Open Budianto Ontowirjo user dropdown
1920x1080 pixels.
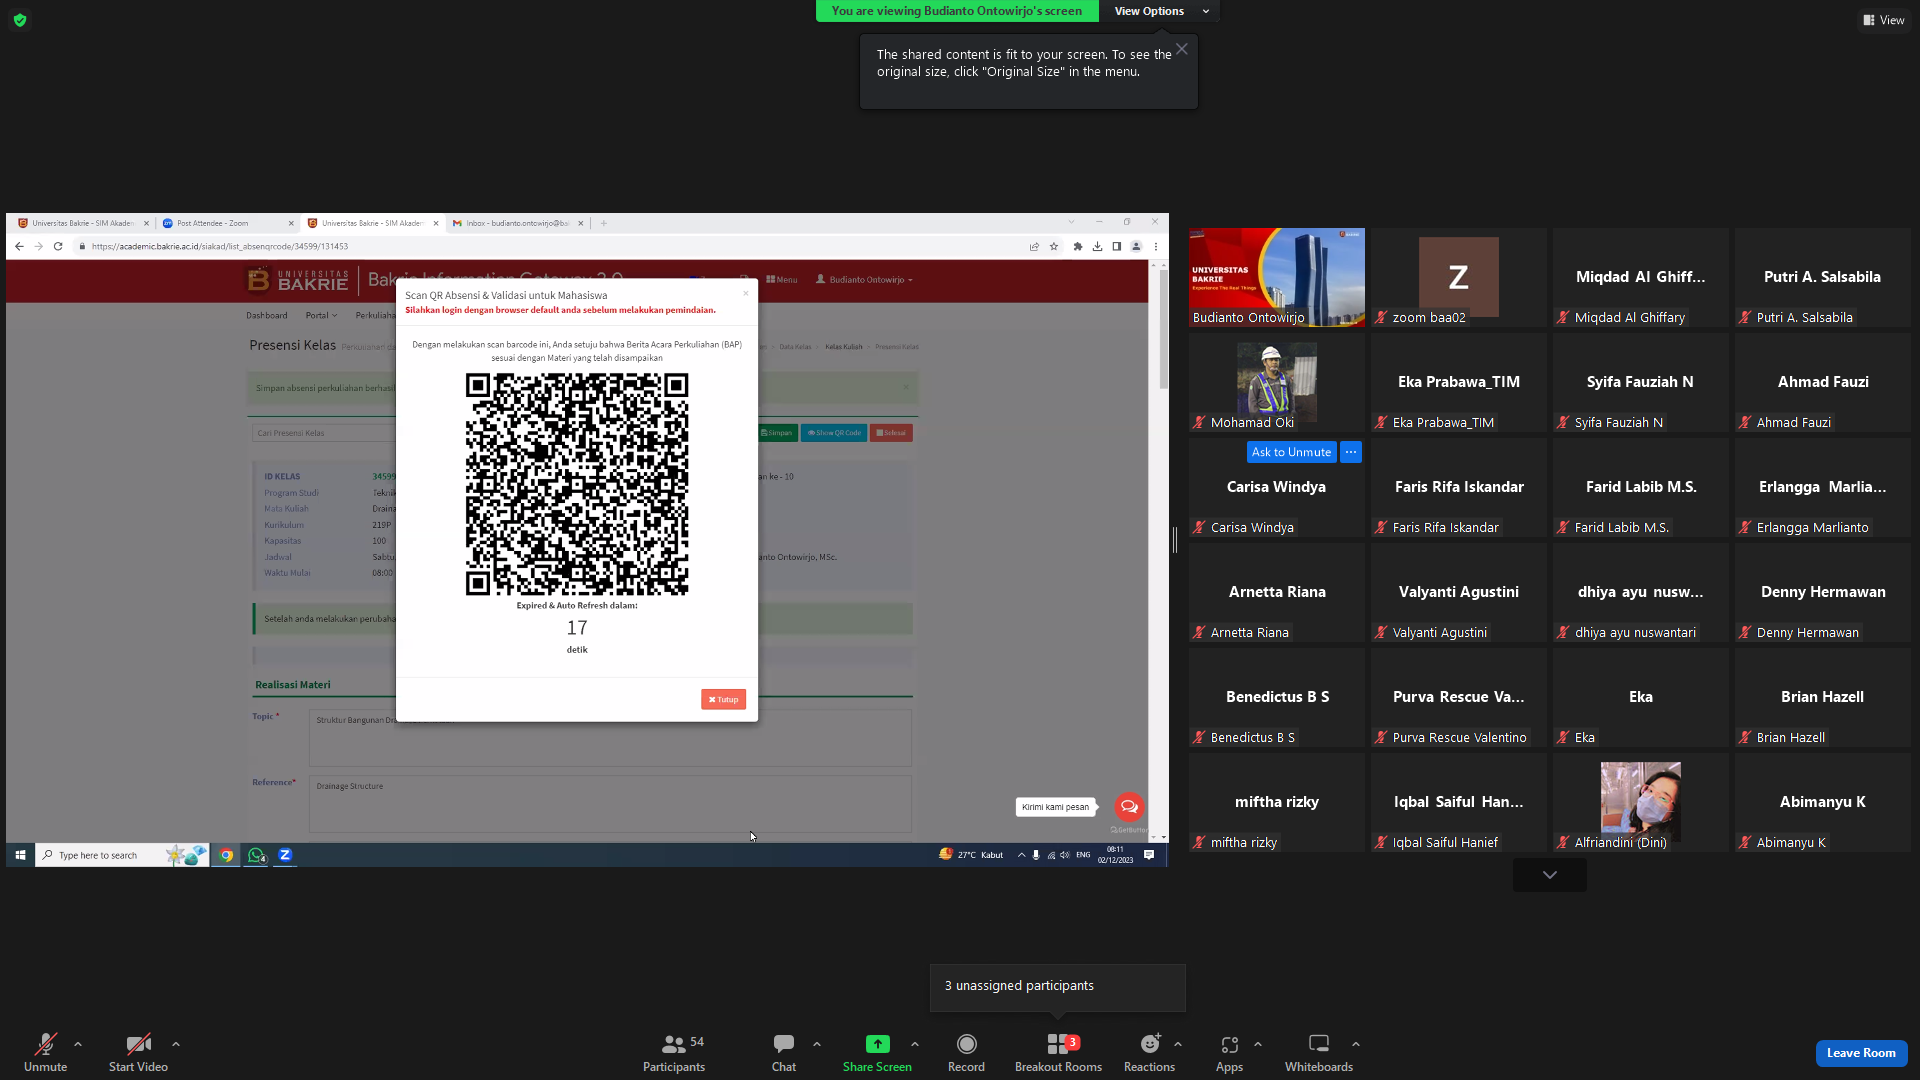tap(864, 280)
